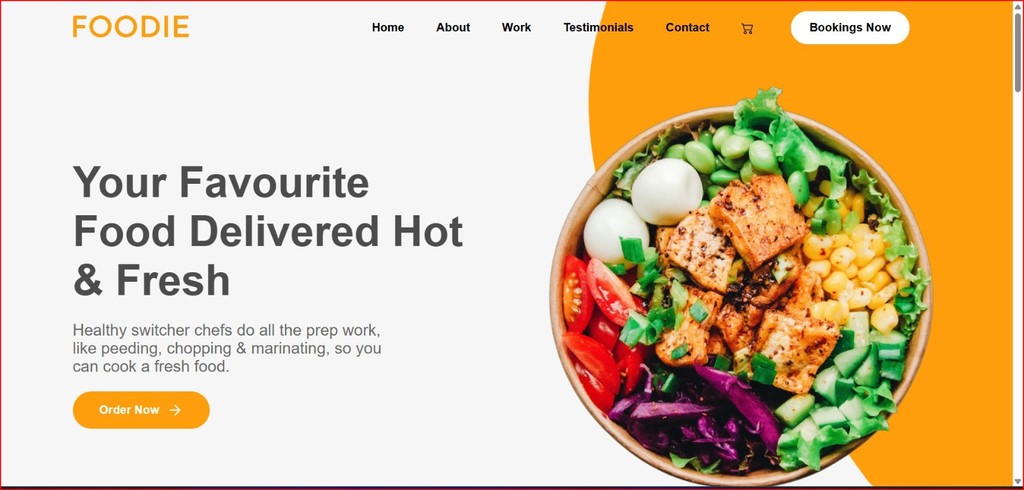Select the Work nav item
Viewport: 1024px width, 490px height.
pyautogui.click(x=517, y=27)
